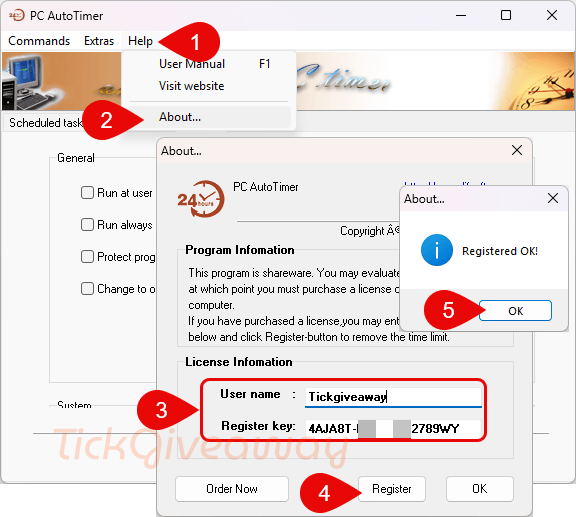
Task: Select User Manual from Help menu
Action: tap(209, 64)
